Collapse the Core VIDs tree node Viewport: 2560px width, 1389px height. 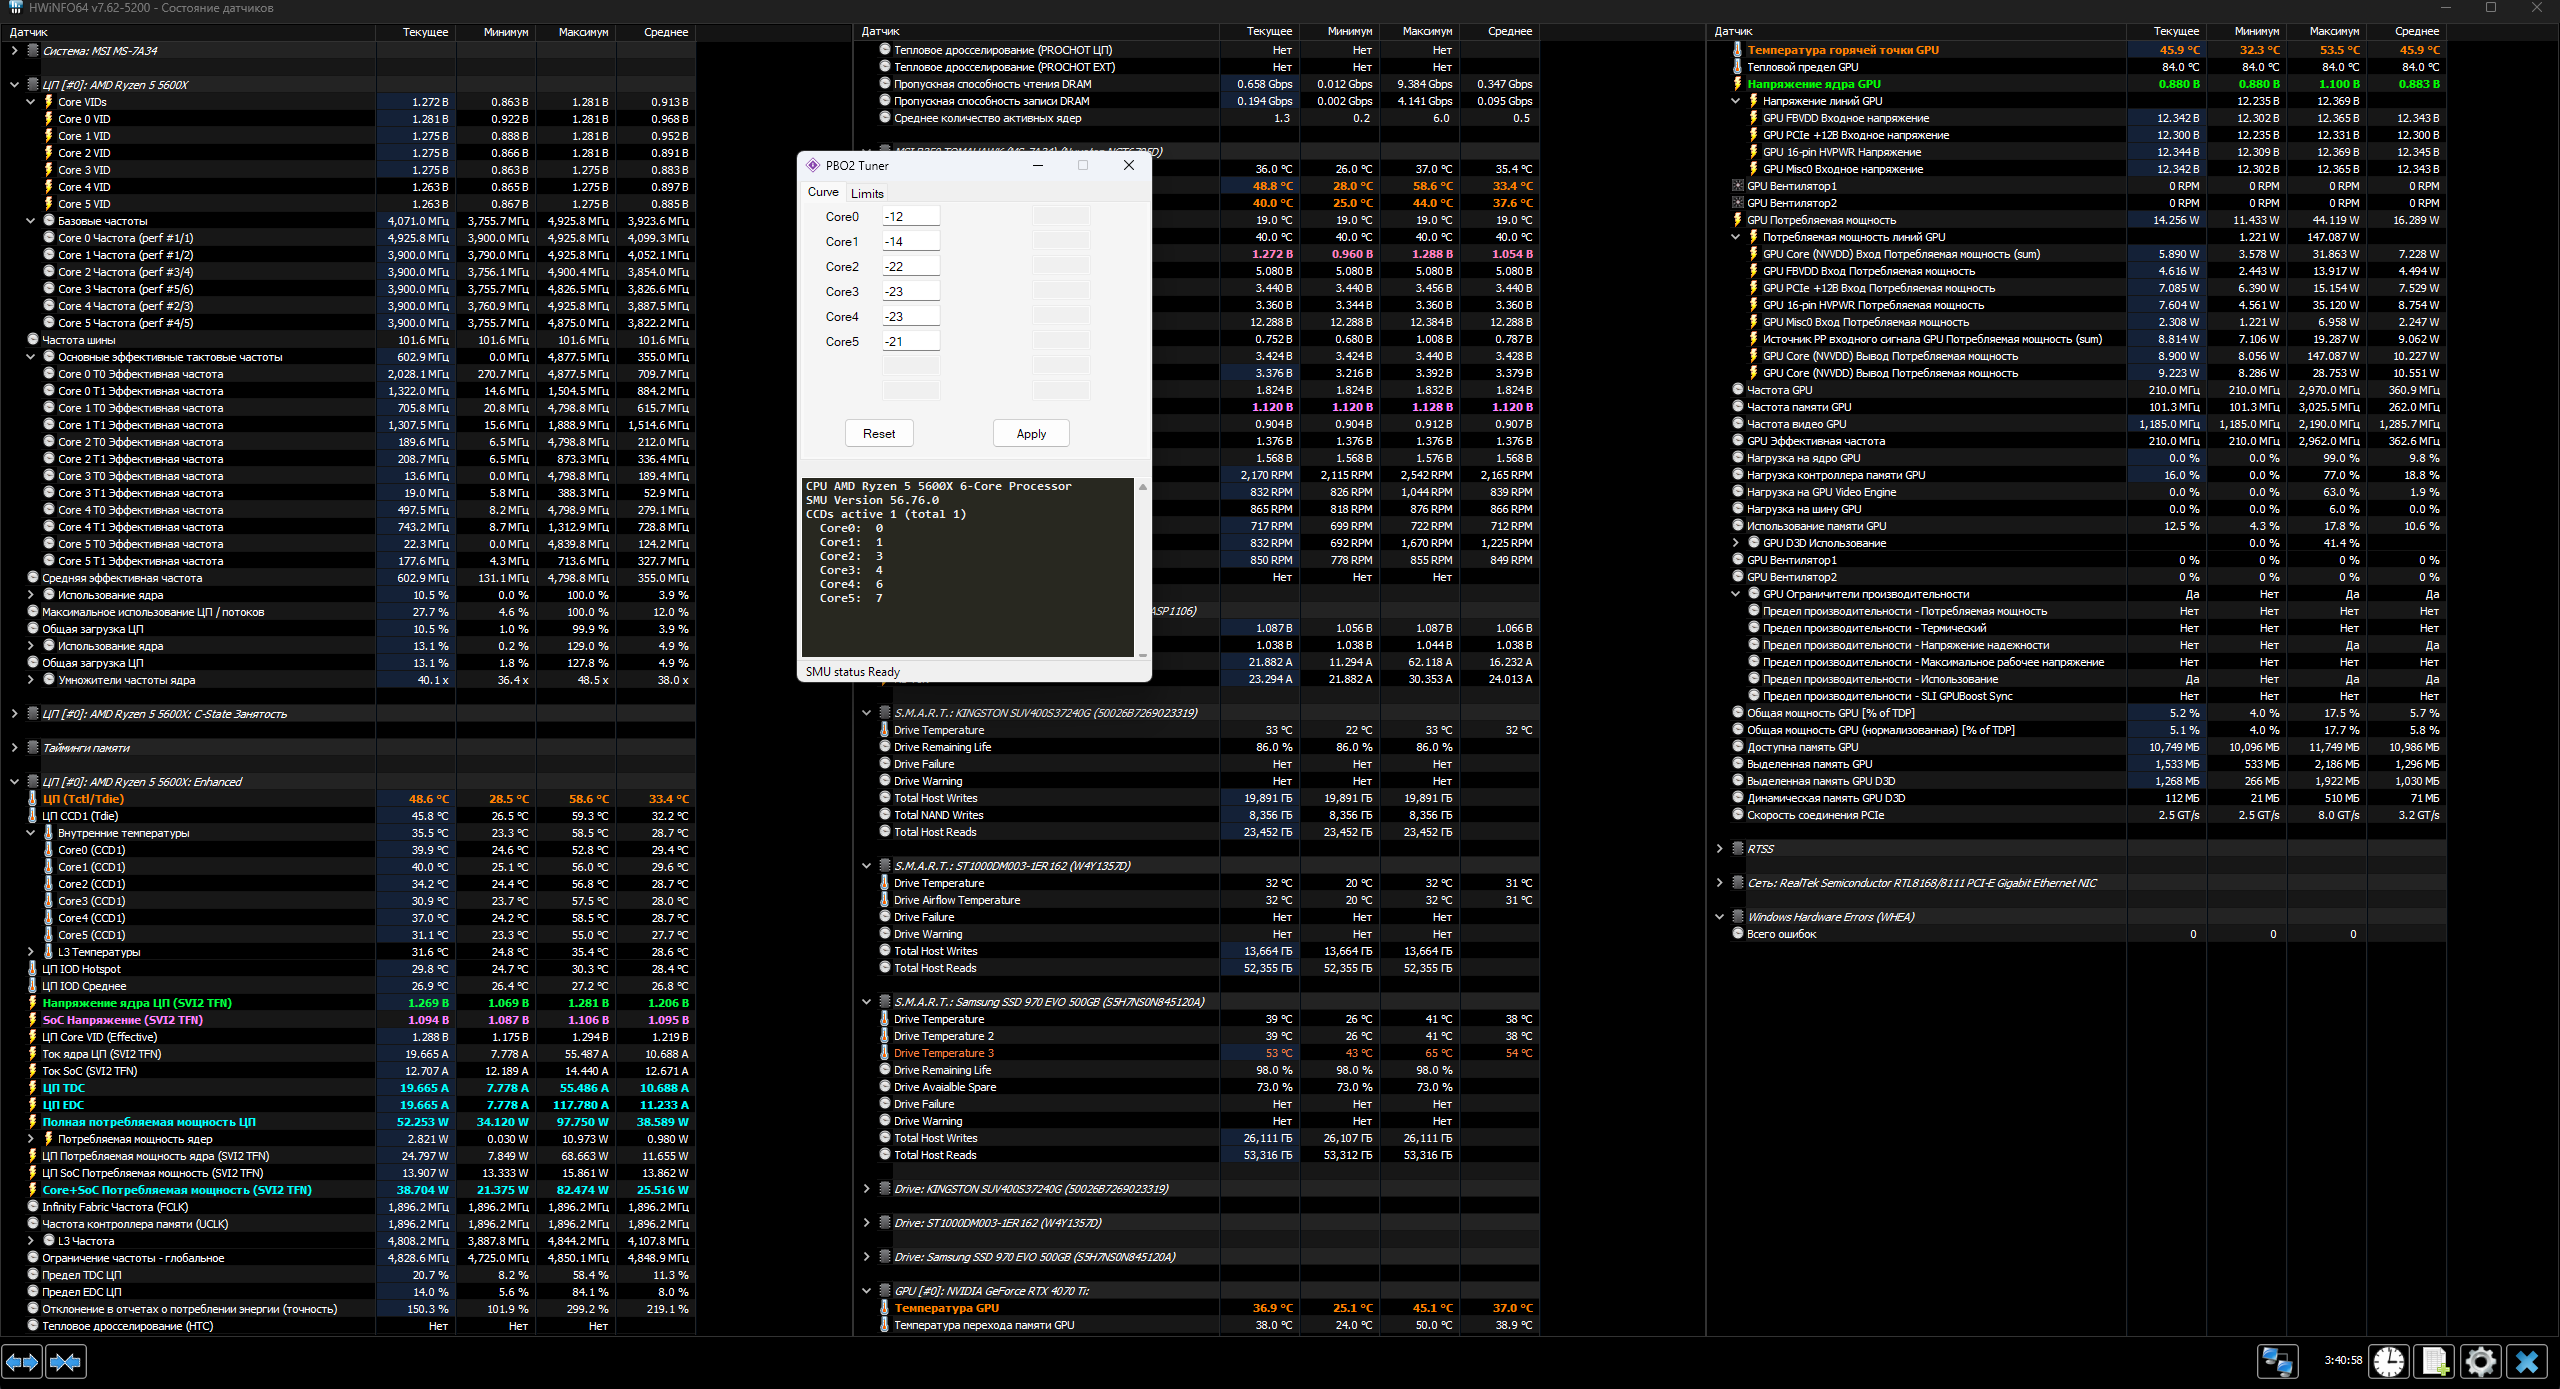pyautogui.click(x=30, y=102)
